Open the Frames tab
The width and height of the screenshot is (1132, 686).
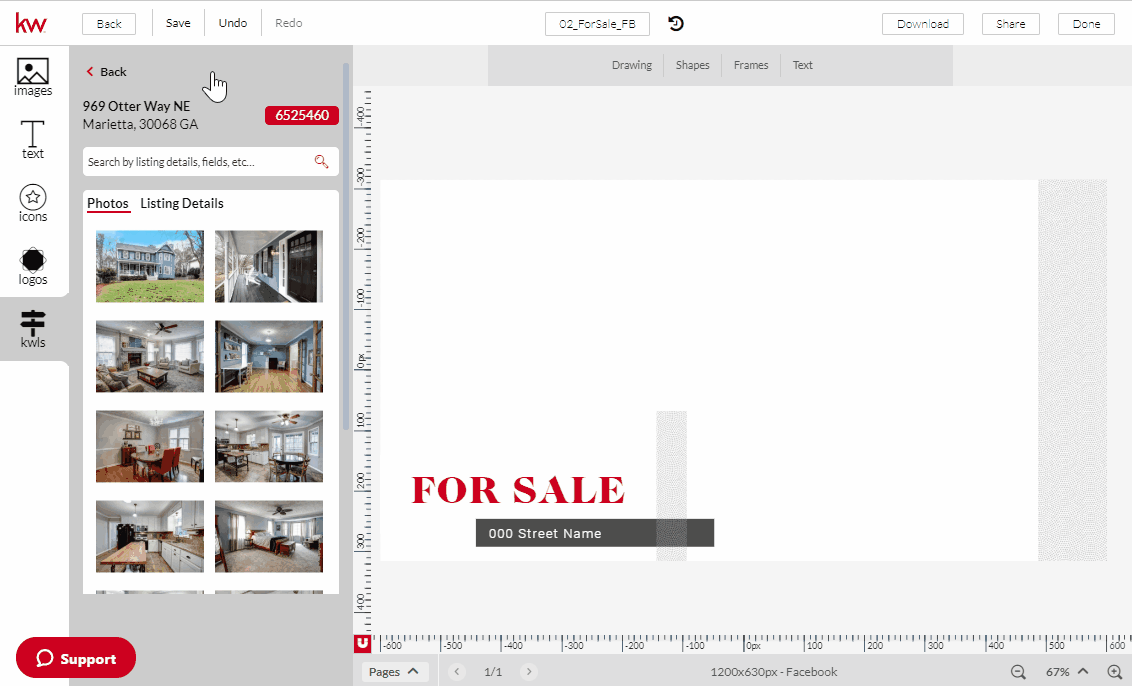tap(750, 65)
